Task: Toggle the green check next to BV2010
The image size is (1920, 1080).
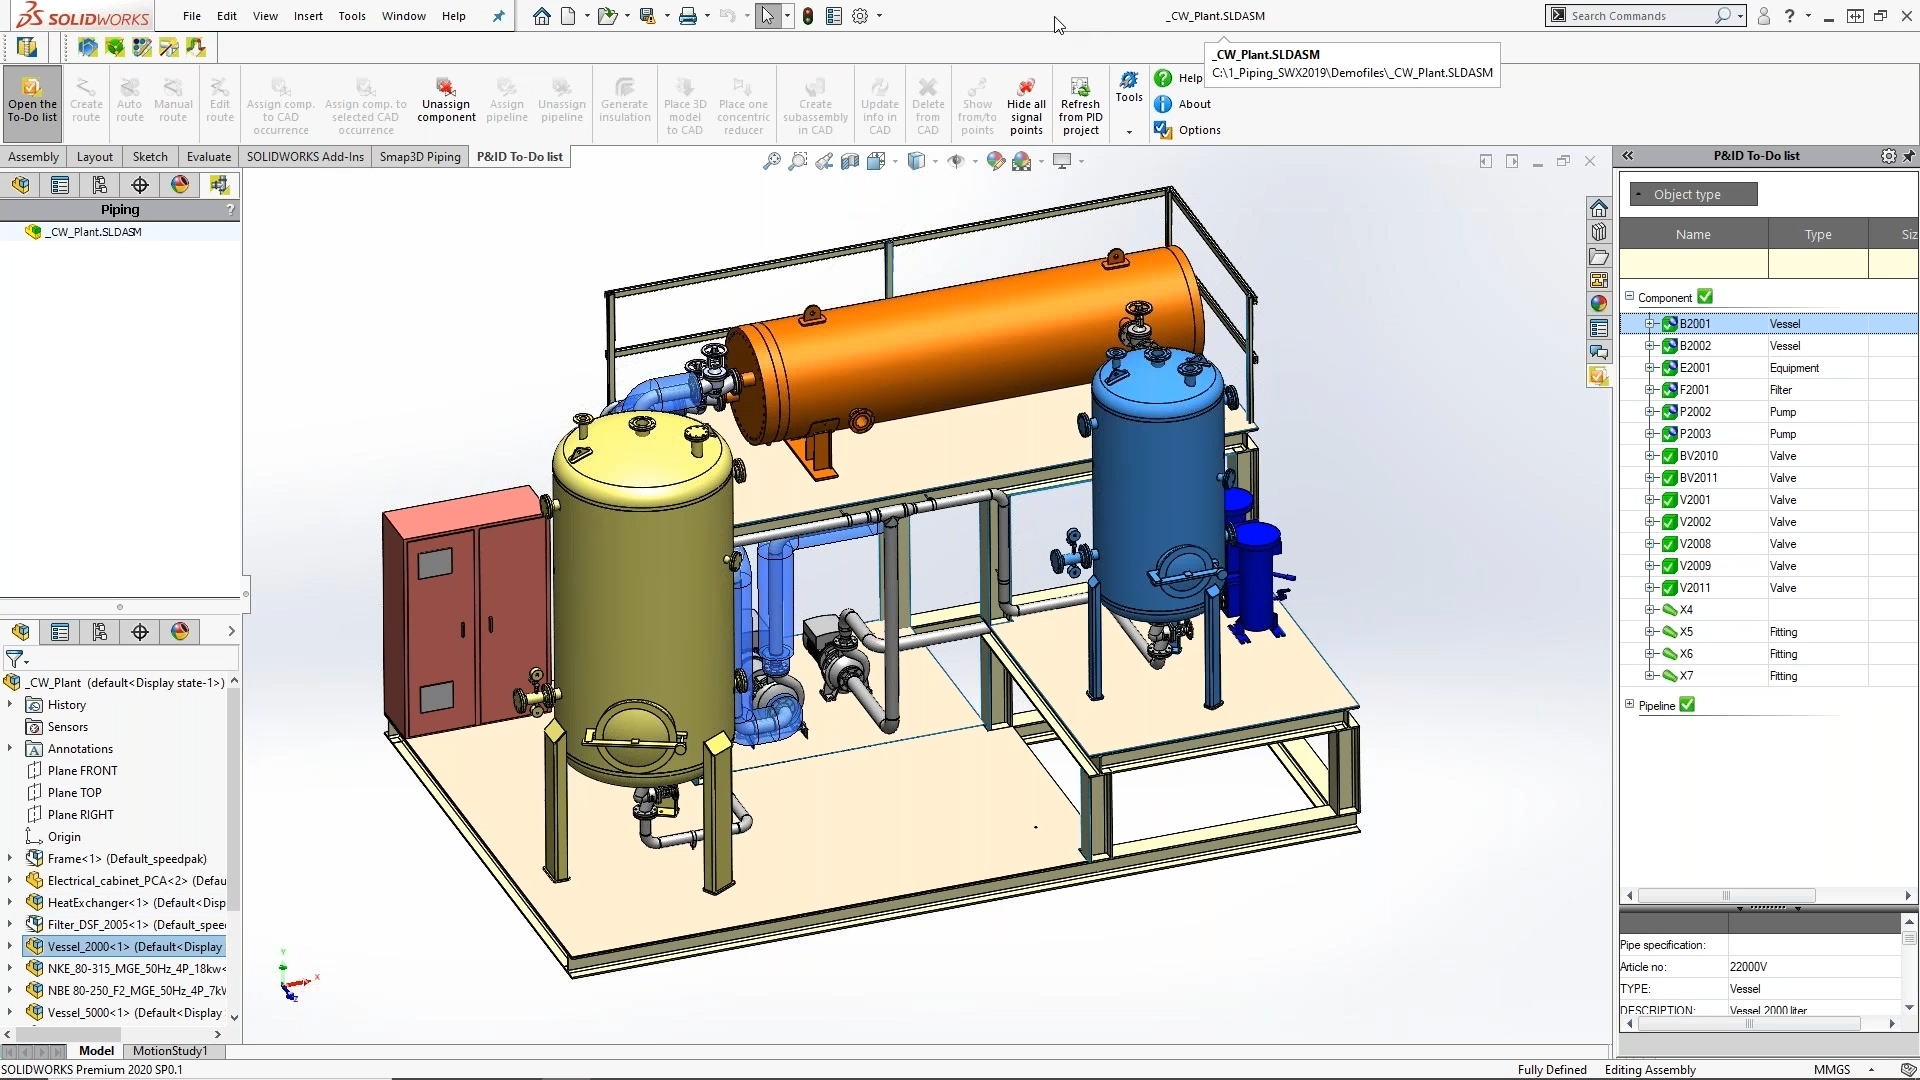Action: [1669, 456]
